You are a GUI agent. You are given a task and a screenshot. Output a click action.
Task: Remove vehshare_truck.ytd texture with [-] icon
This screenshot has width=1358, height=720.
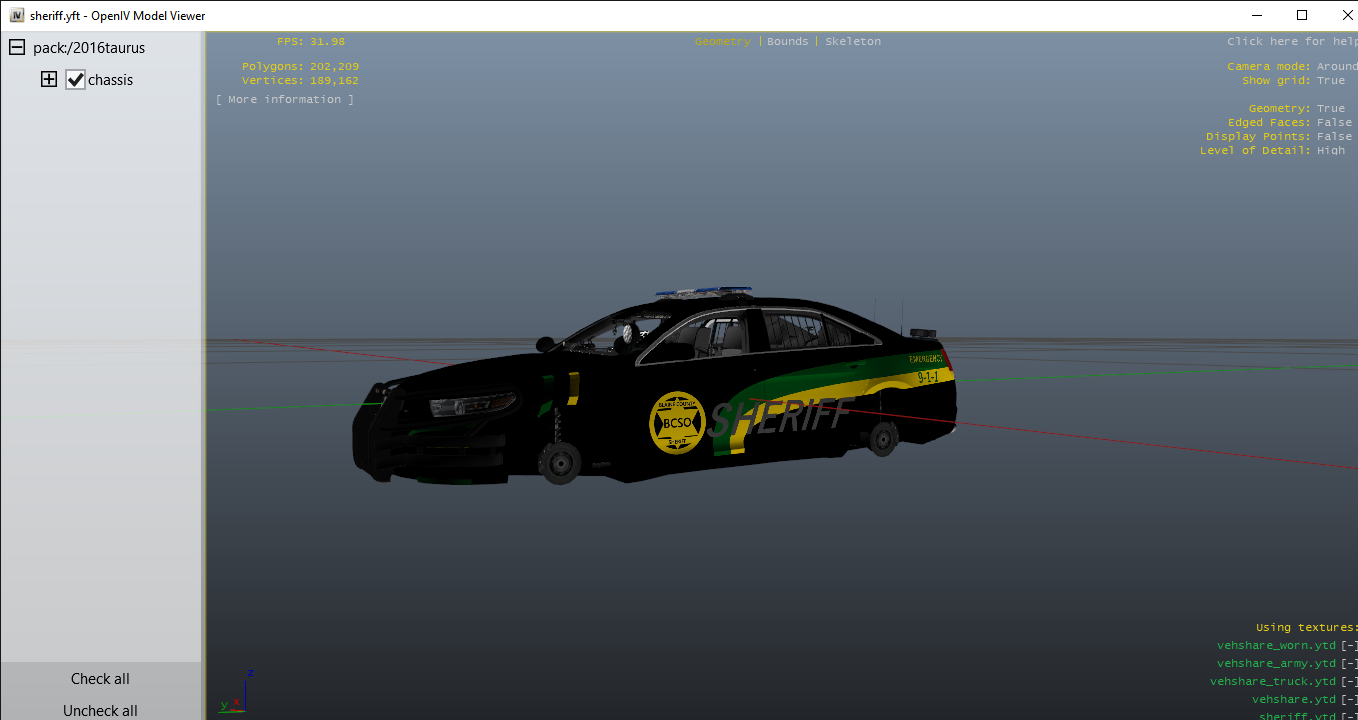pos(1349,682)
